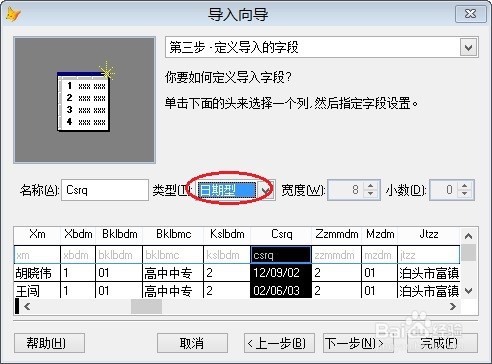
Task: Click 泊头市富镇 in the 王闯 row
Action: tap(429, 290)
